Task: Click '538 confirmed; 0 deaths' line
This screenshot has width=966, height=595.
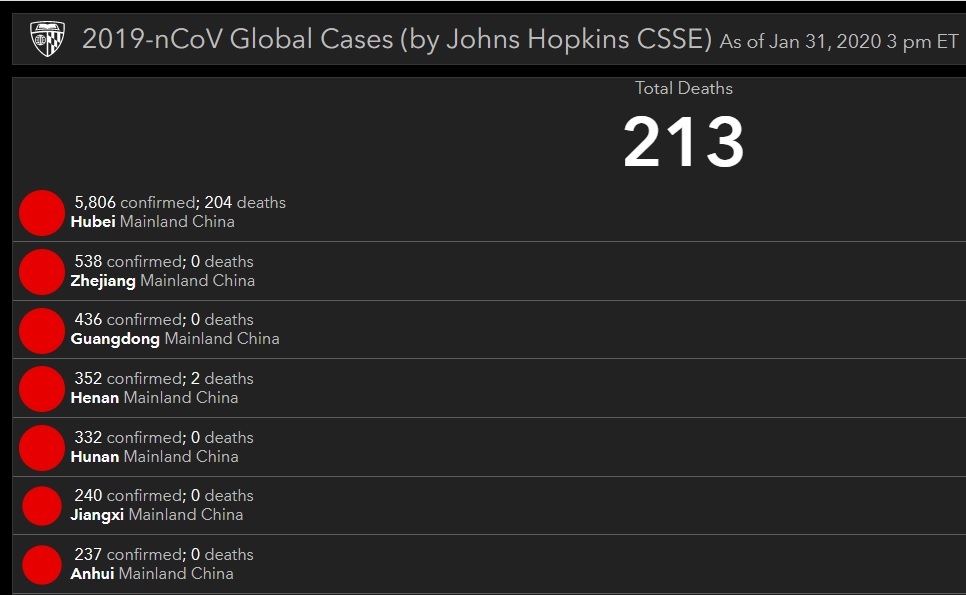Action: (x=164, y=261)
